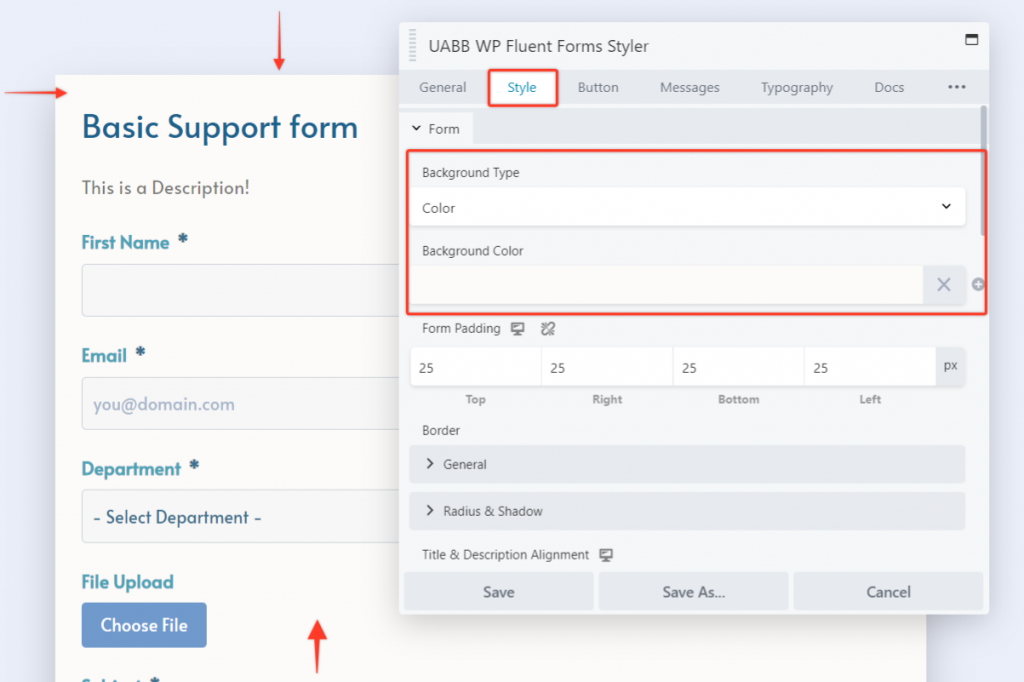
Task: Collapse the Form section
Action: pos(437,128)
